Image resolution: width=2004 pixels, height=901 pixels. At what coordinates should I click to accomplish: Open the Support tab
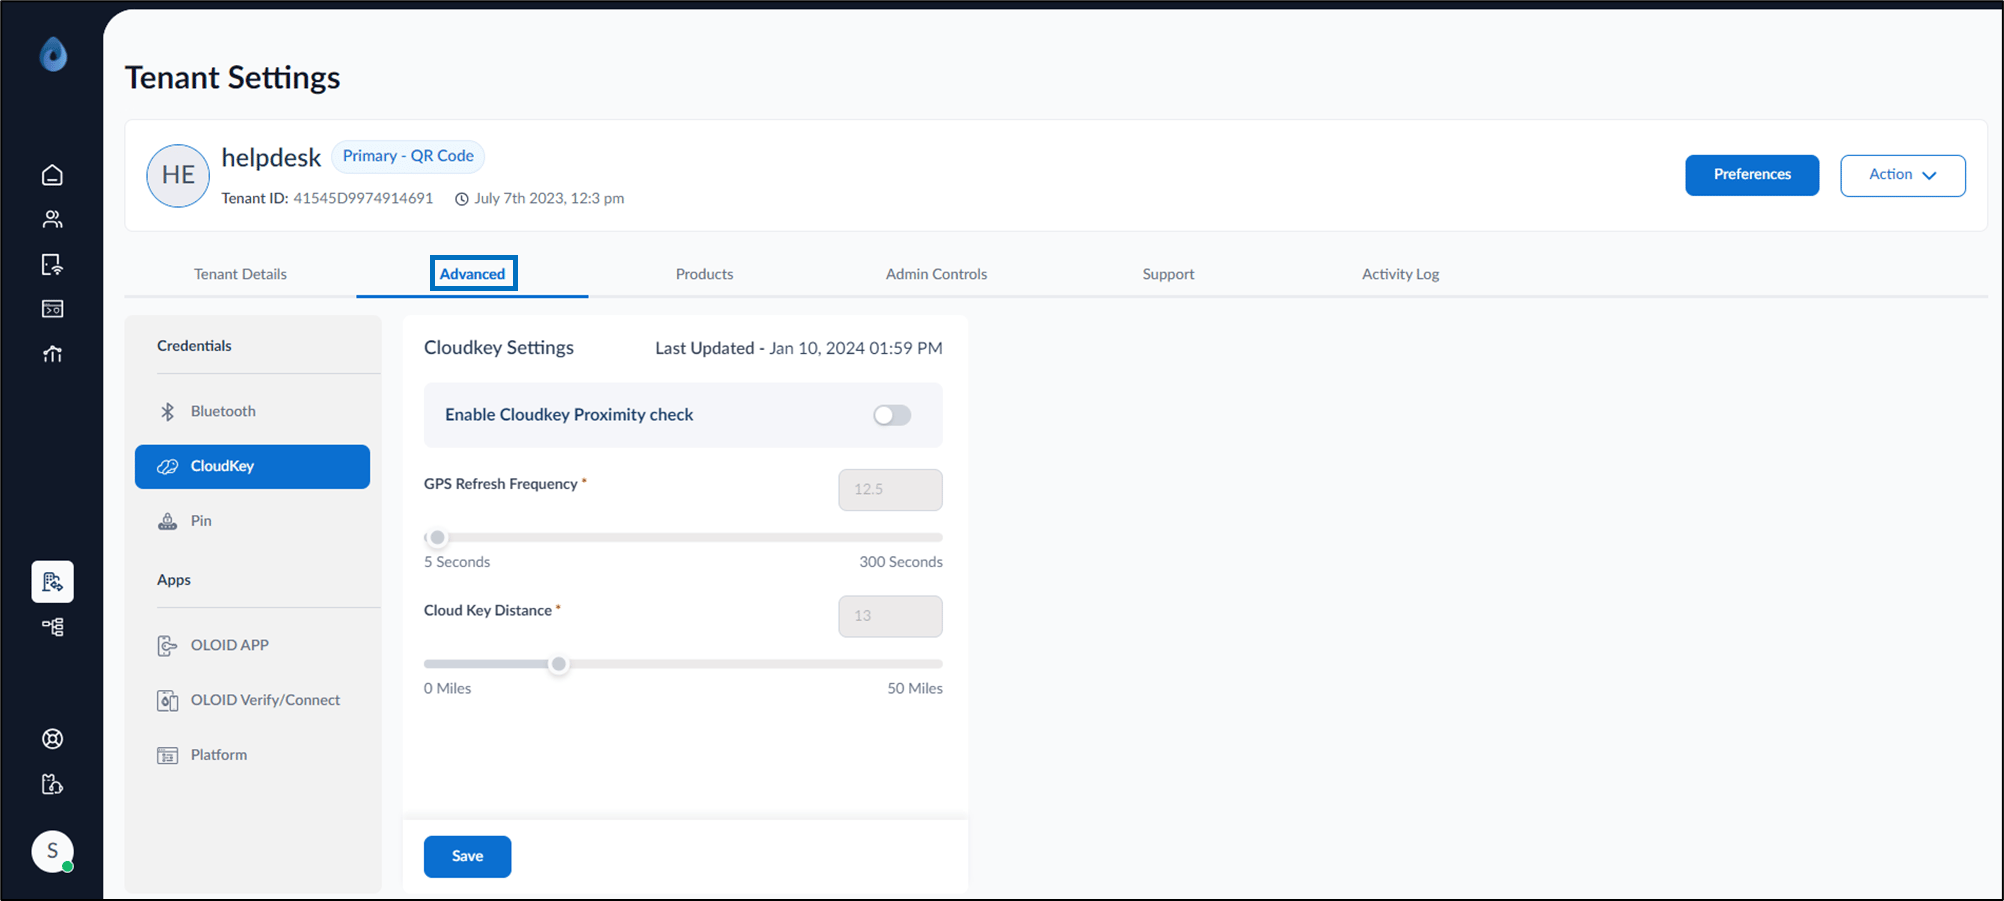tap(1169, 274)
